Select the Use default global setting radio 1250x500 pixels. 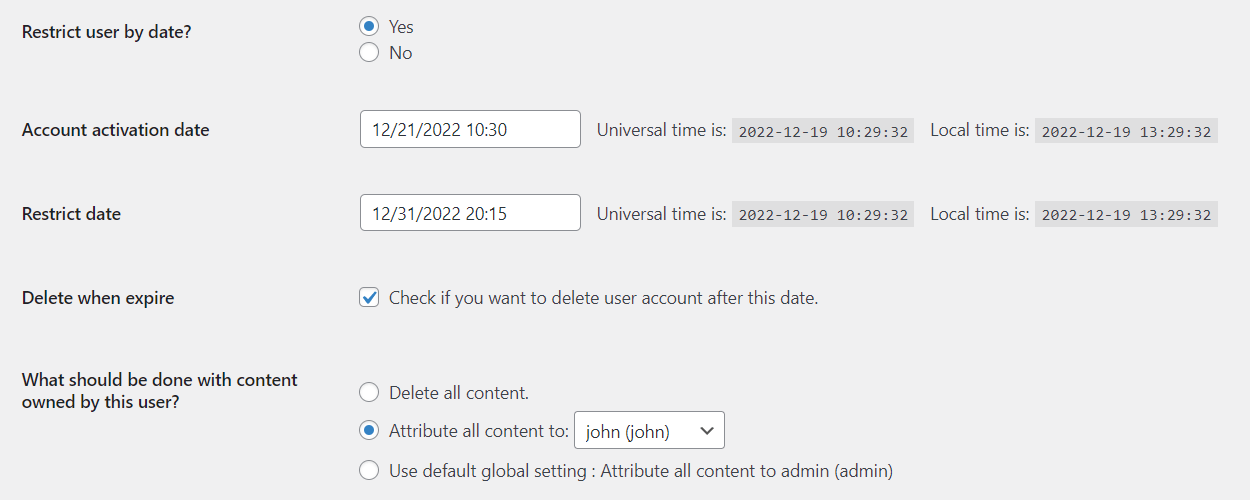point(369,470)
